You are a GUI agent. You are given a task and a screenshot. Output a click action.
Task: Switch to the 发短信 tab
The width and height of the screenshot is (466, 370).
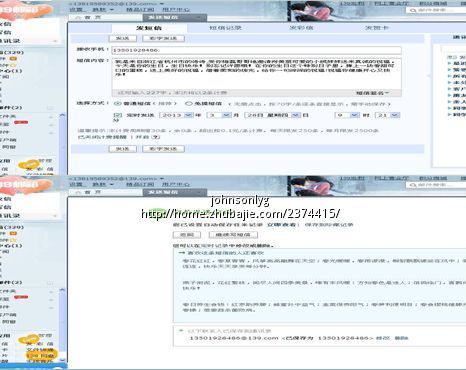[x=149, y=28]
